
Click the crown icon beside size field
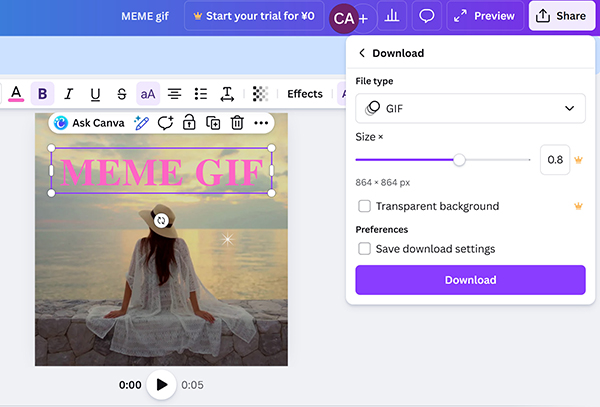tap(578, 160)
